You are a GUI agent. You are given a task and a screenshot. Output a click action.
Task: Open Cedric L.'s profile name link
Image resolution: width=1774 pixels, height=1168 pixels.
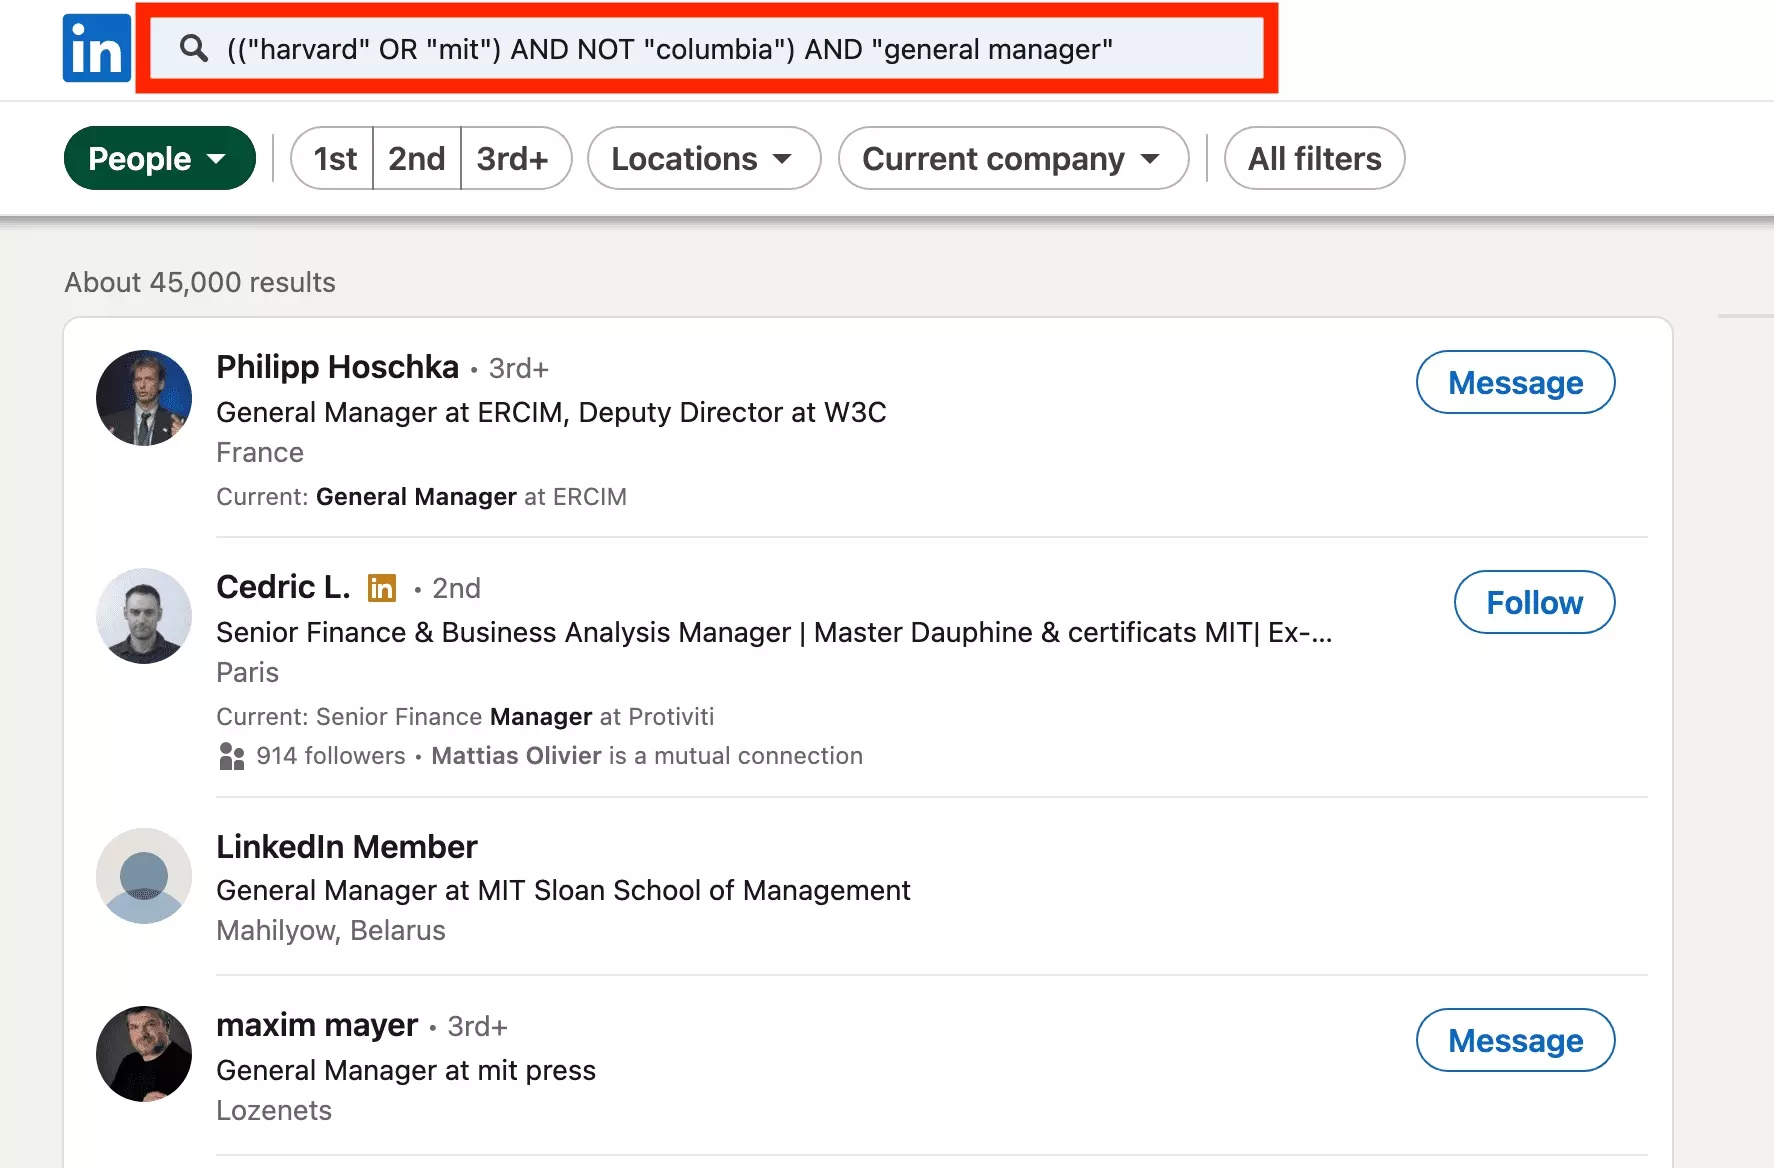[284, 587]
